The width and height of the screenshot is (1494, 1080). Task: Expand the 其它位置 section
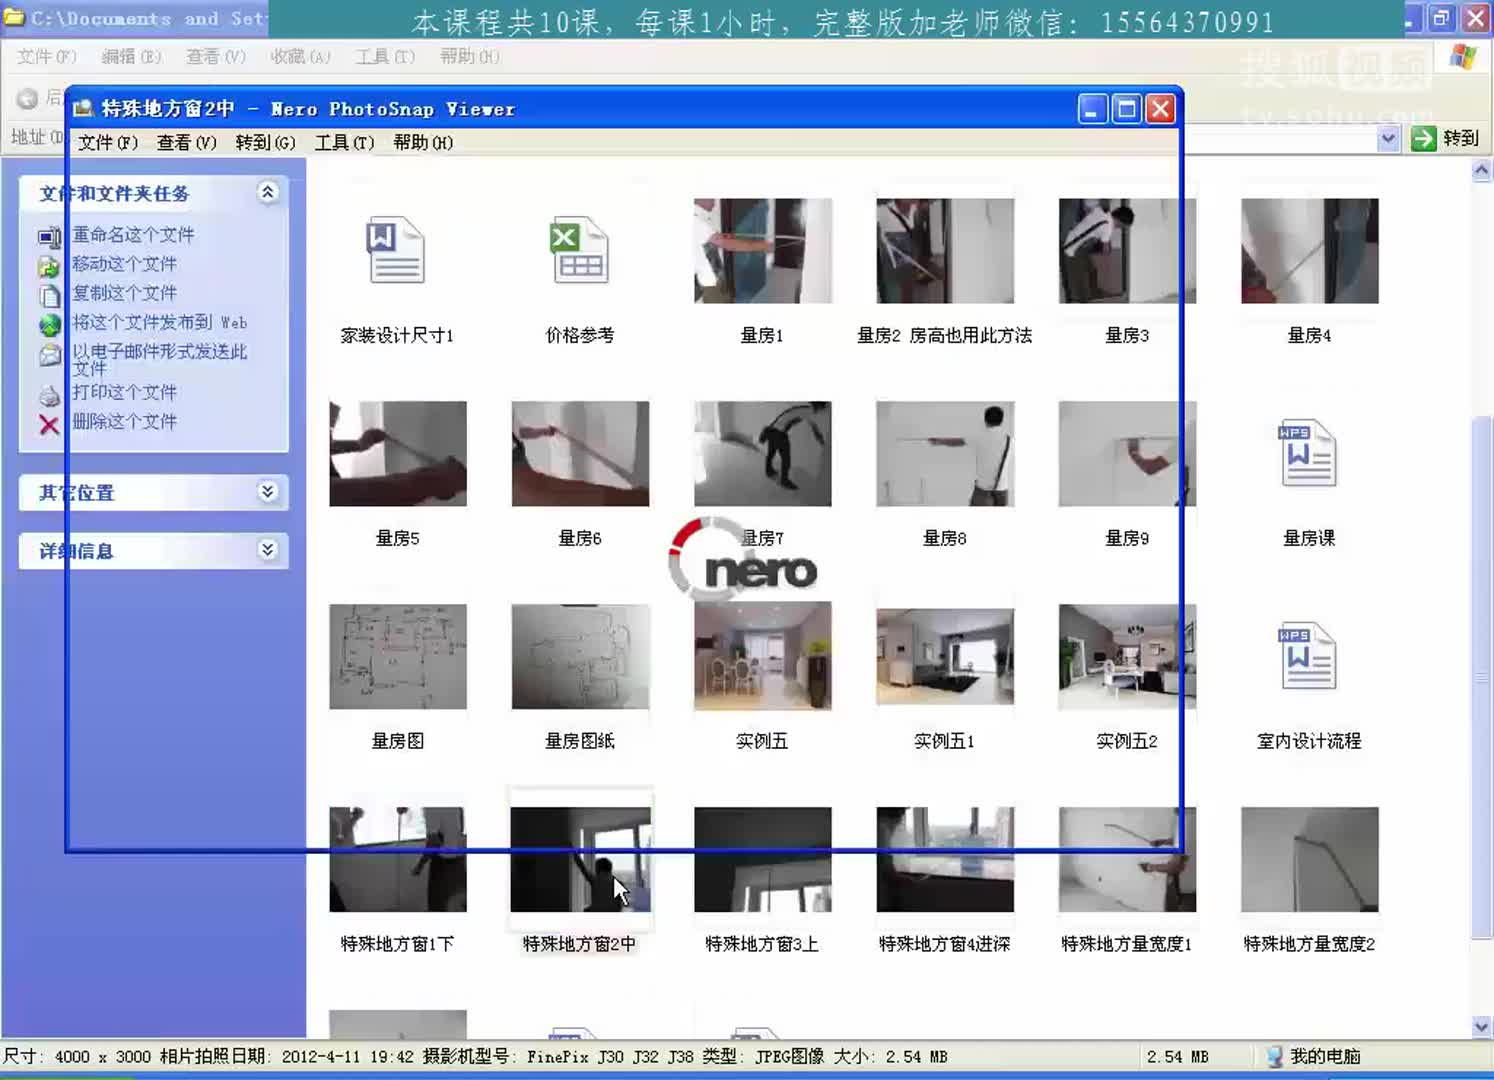pyautogui.click(x=267, y=492)
